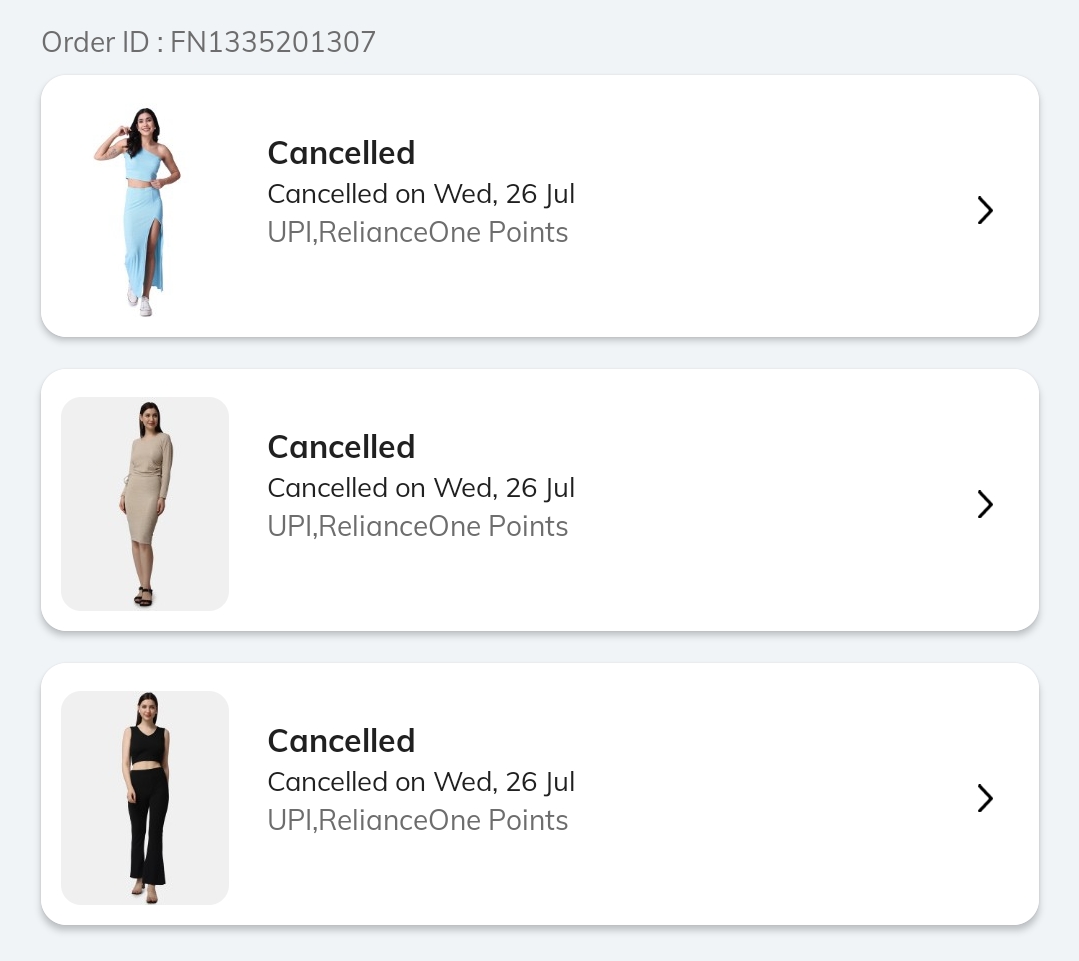Select the order number FN1335201307
The width and height of the screenshot is (1079, 961).
(x=273, y=42)
